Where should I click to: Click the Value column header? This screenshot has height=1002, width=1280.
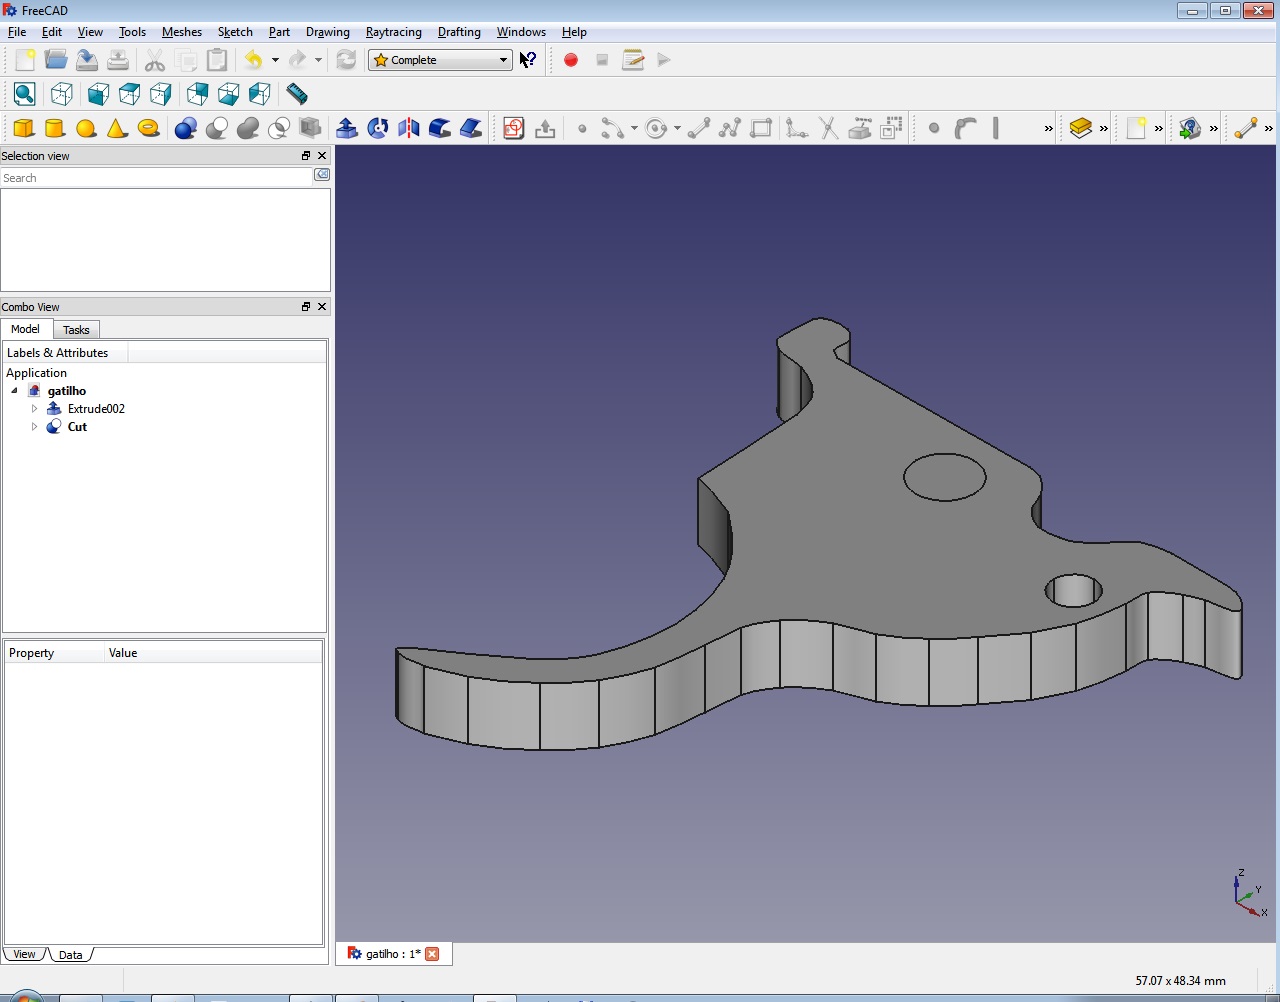(x=213, y=653)
